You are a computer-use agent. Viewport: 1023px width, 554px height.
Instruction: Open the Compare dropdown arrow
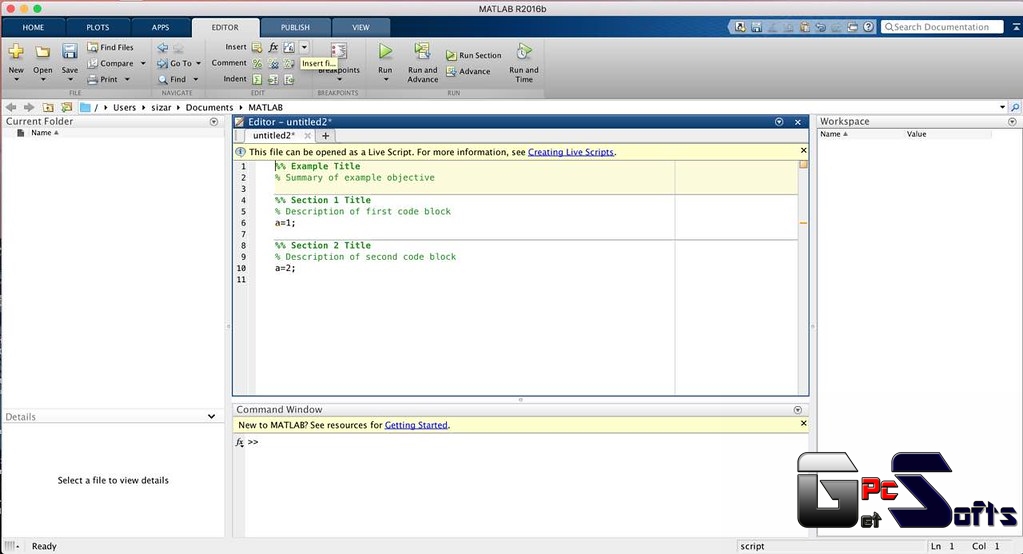[143, 63]
